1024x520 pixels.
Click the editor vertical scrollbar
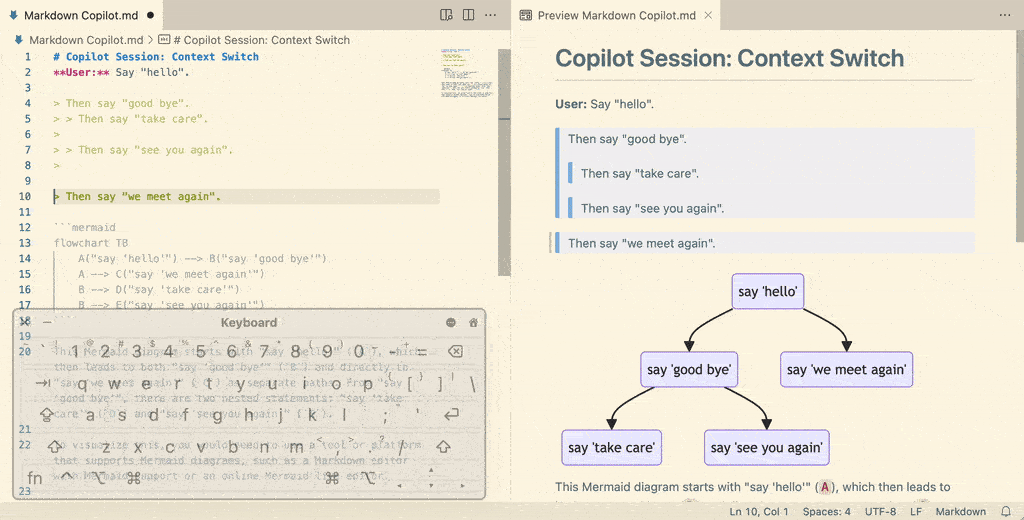click(504, 162)
